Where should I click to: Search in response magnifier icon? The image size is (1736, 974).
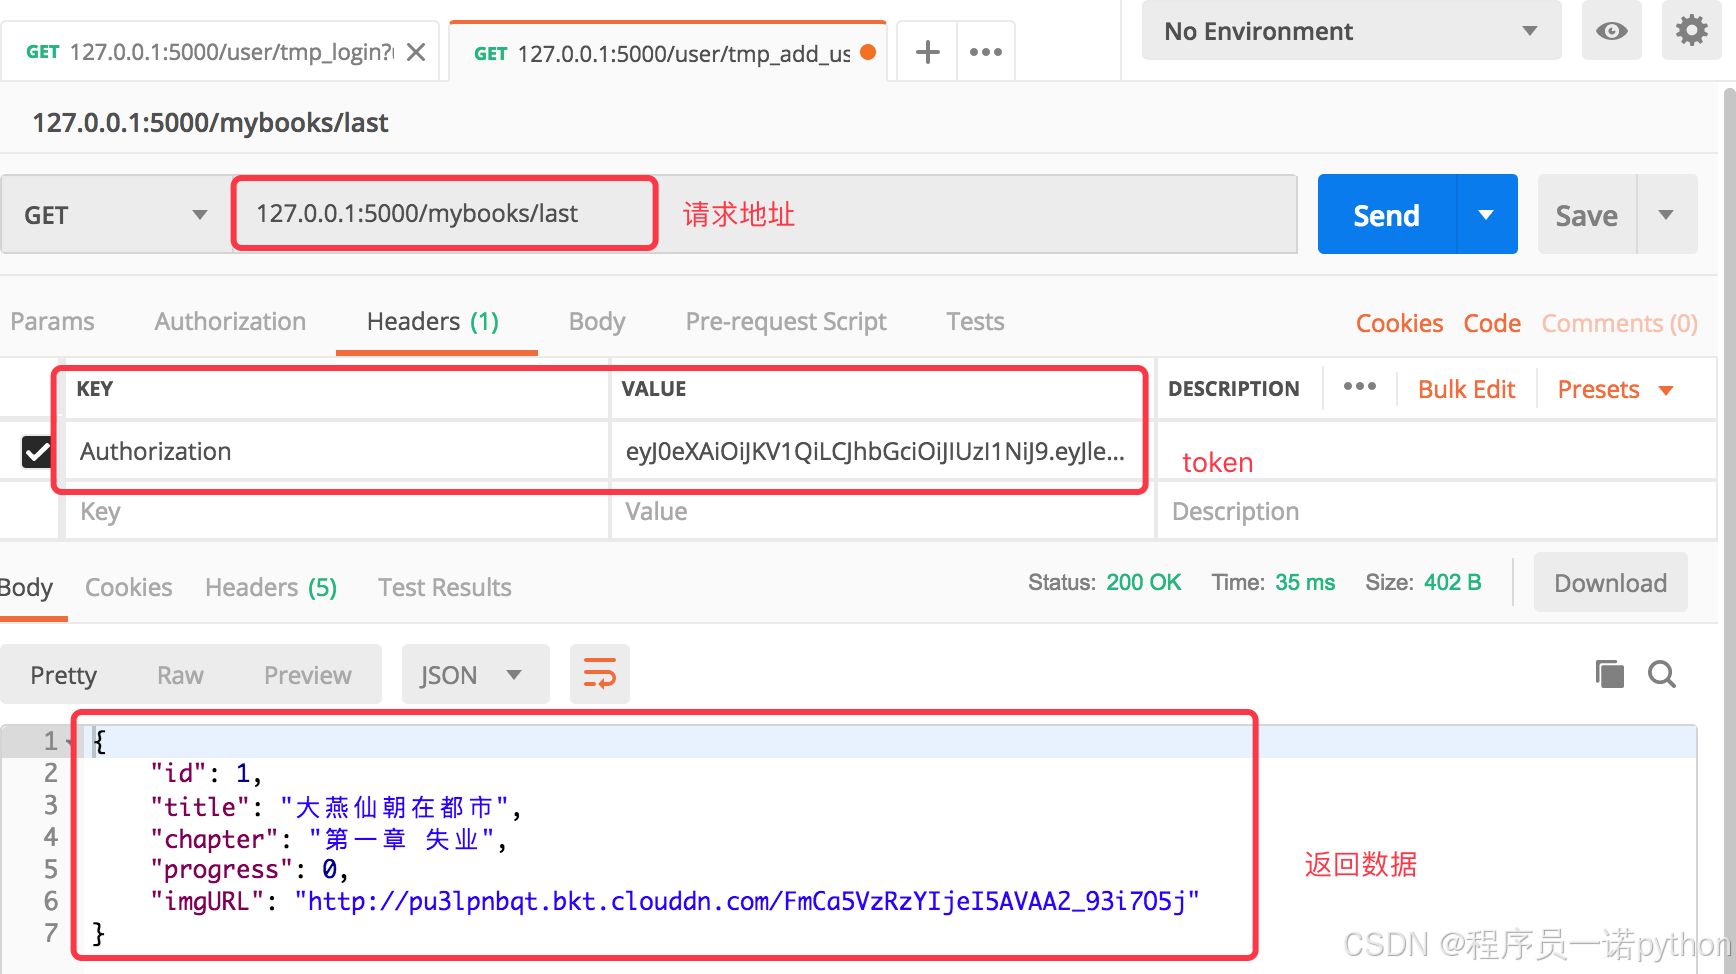click(1661, 675)
